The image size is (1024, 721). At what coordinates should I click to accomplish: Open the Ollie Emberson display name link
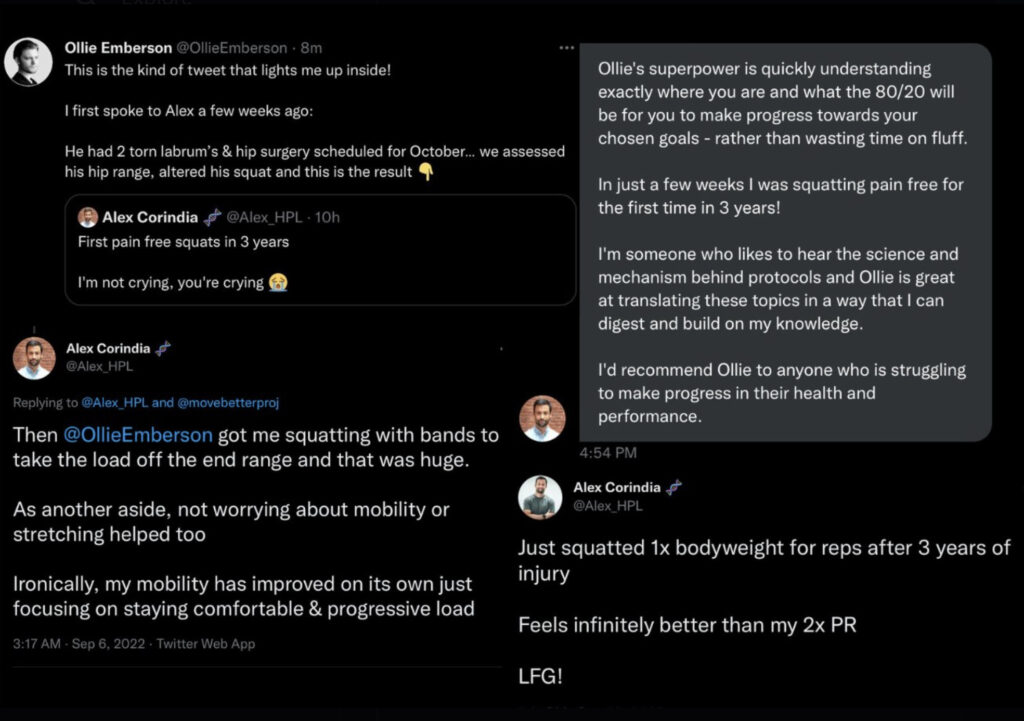118,47
